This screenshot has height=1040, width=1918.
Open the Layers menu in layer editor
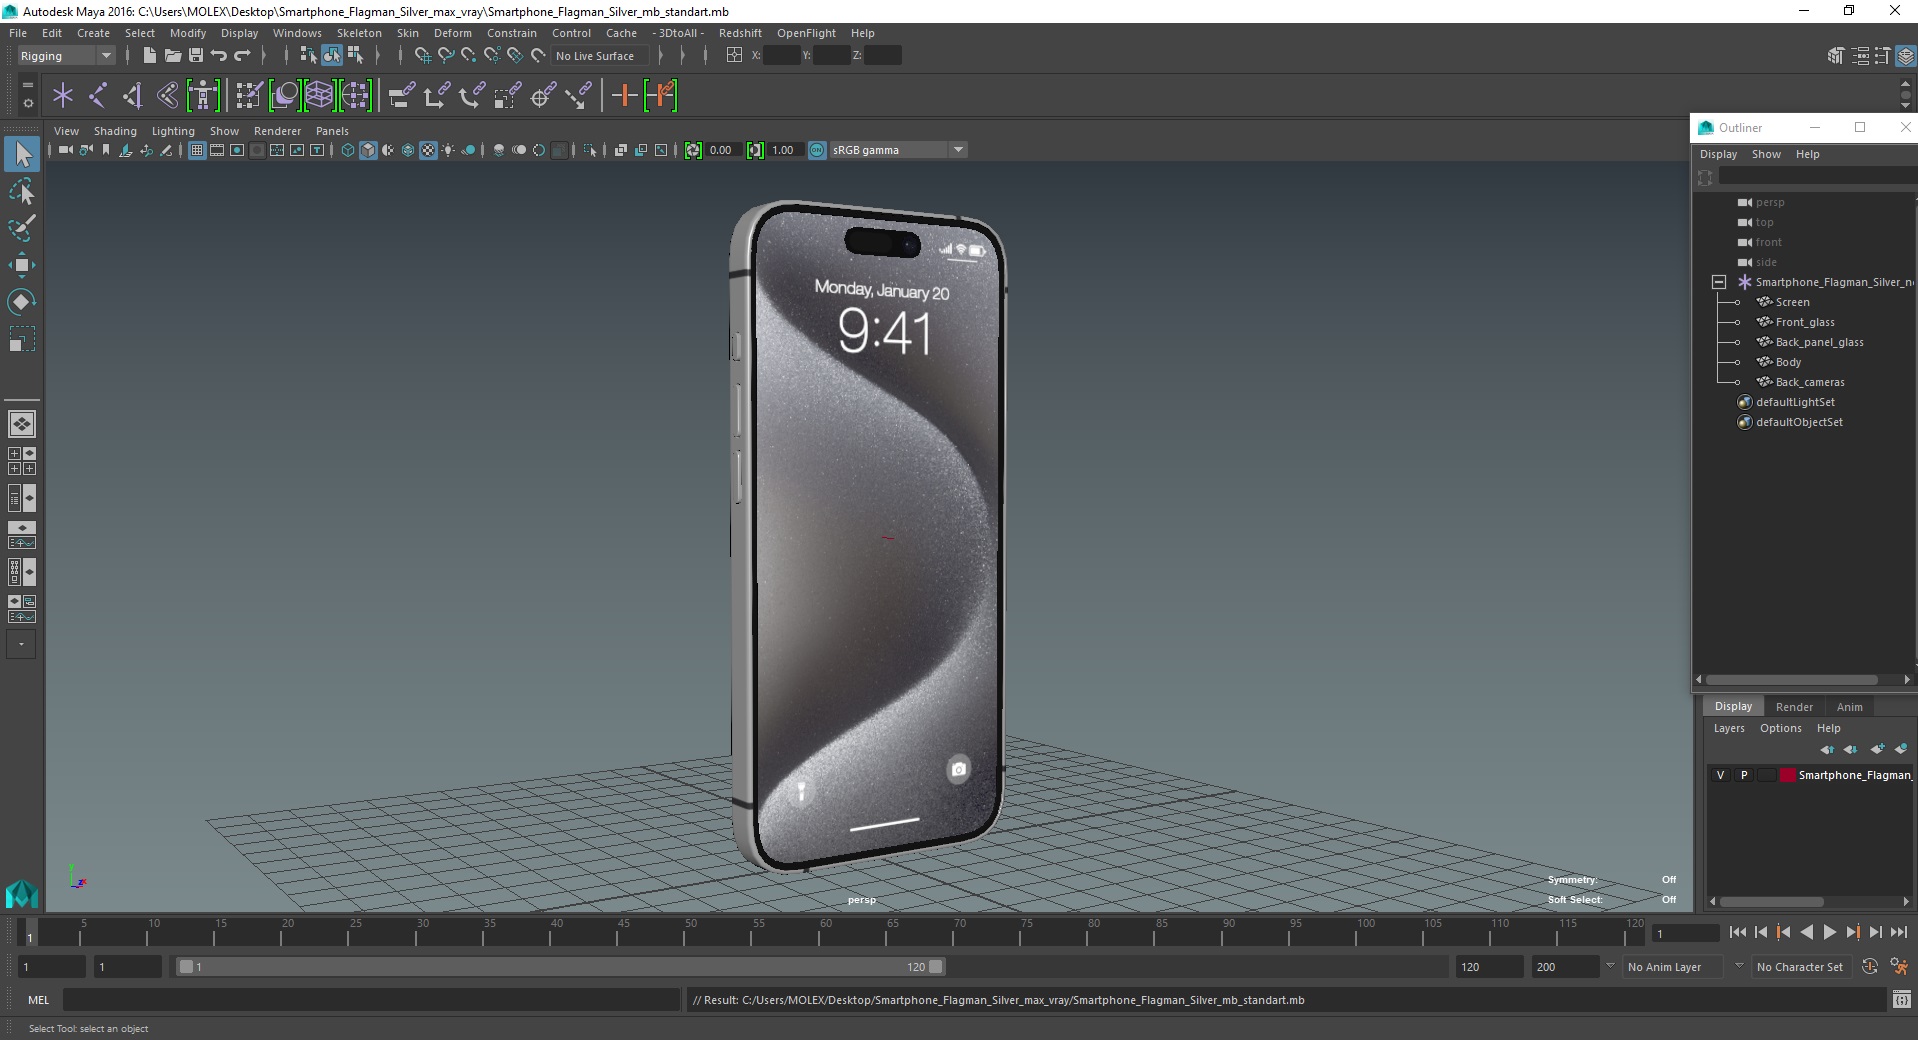1729,728
